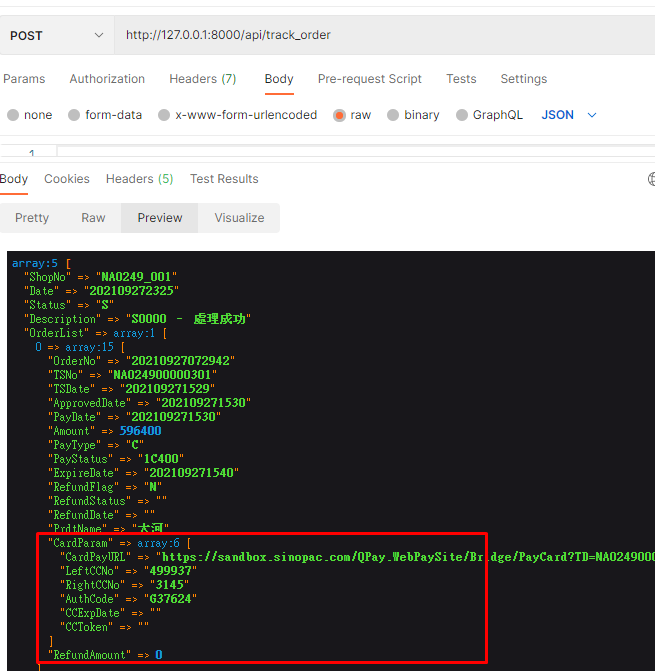
Task: Open the request Headers (7) tab
Action: click(x=202, y=79)
